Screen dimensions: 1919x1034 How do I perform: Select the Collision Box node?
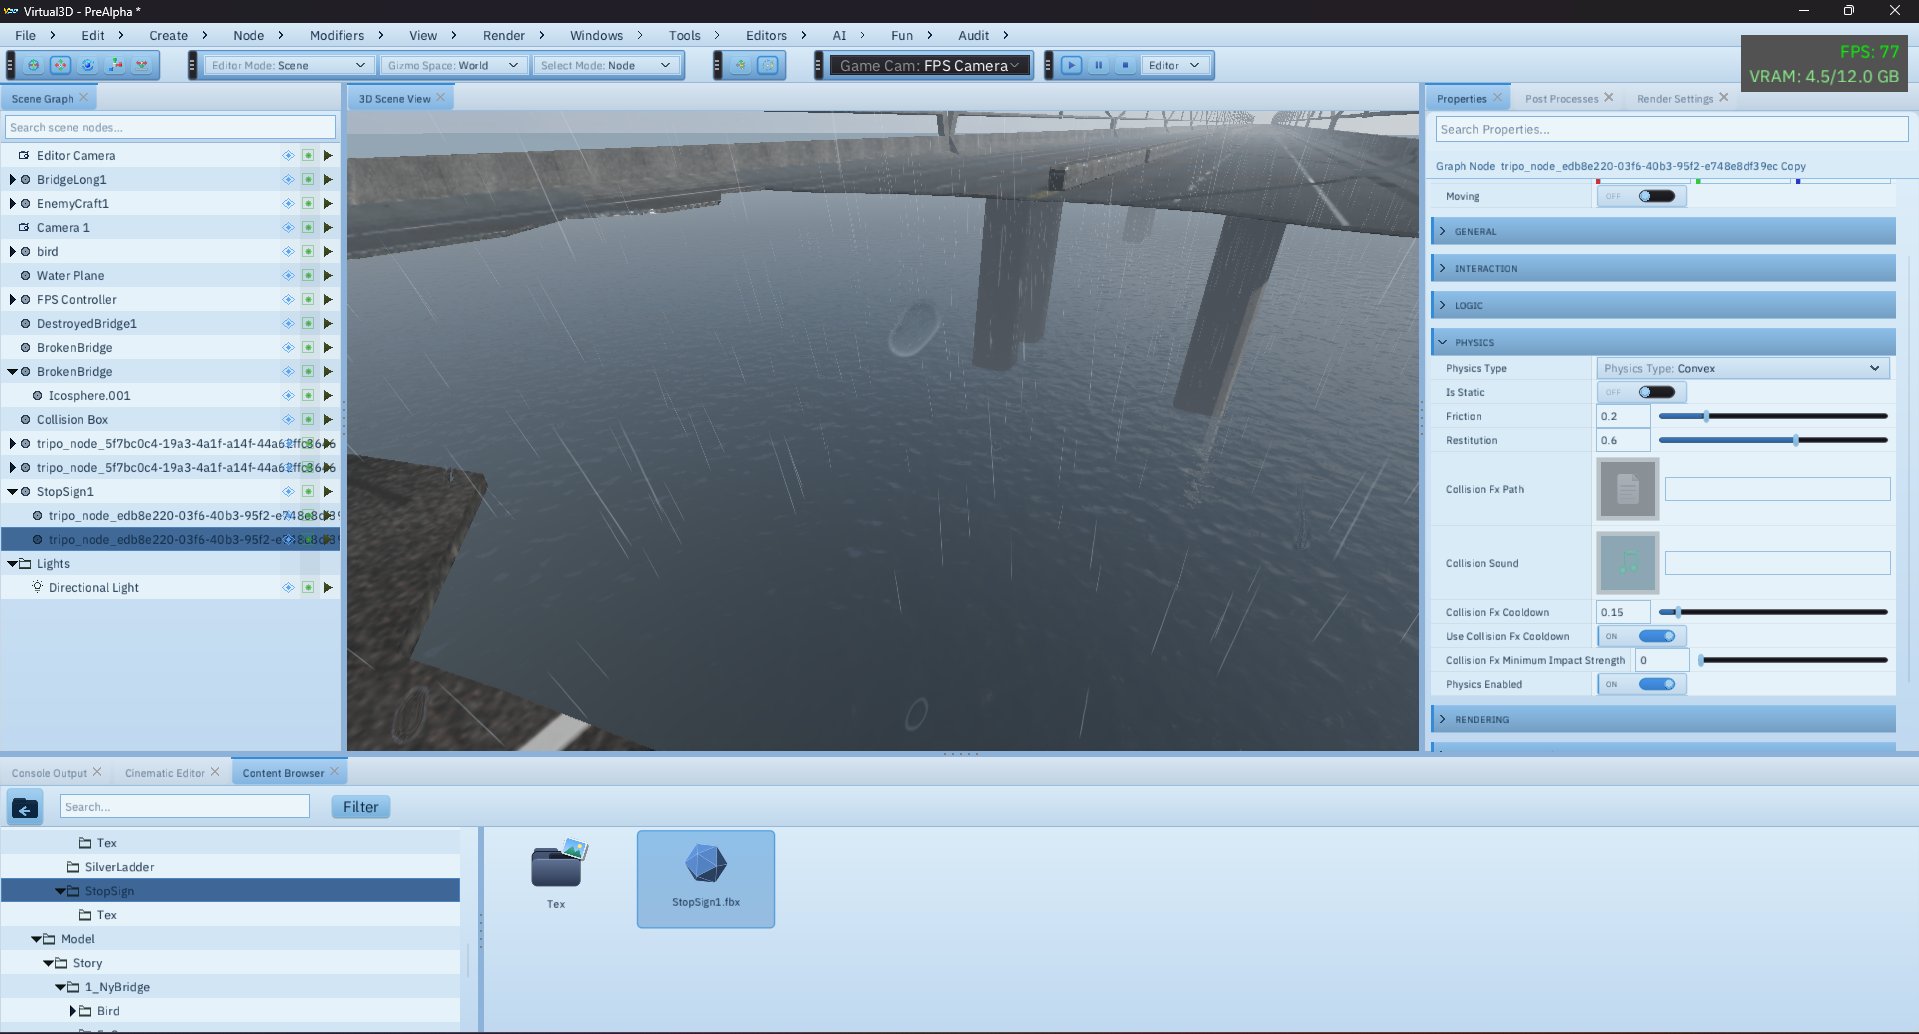72,419
